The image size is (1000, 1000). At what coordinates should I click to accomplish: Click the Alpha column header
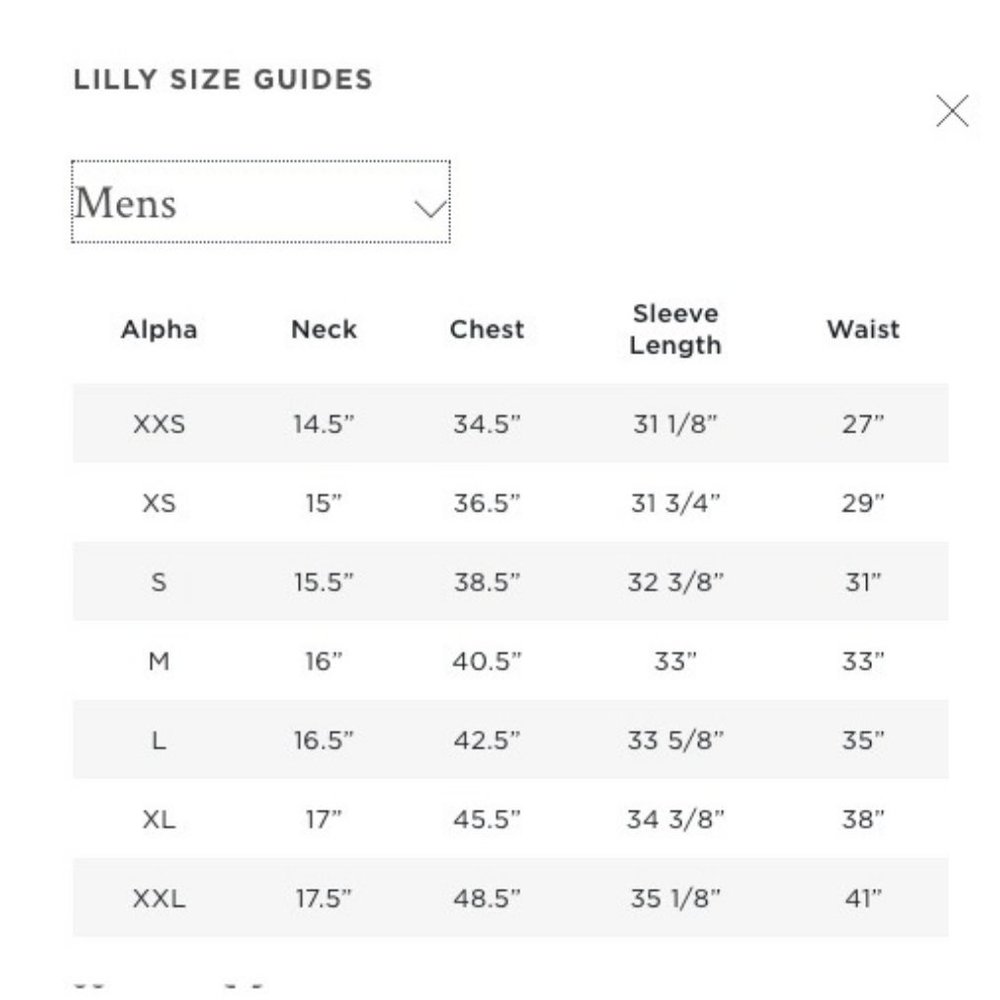coord(158,329)
